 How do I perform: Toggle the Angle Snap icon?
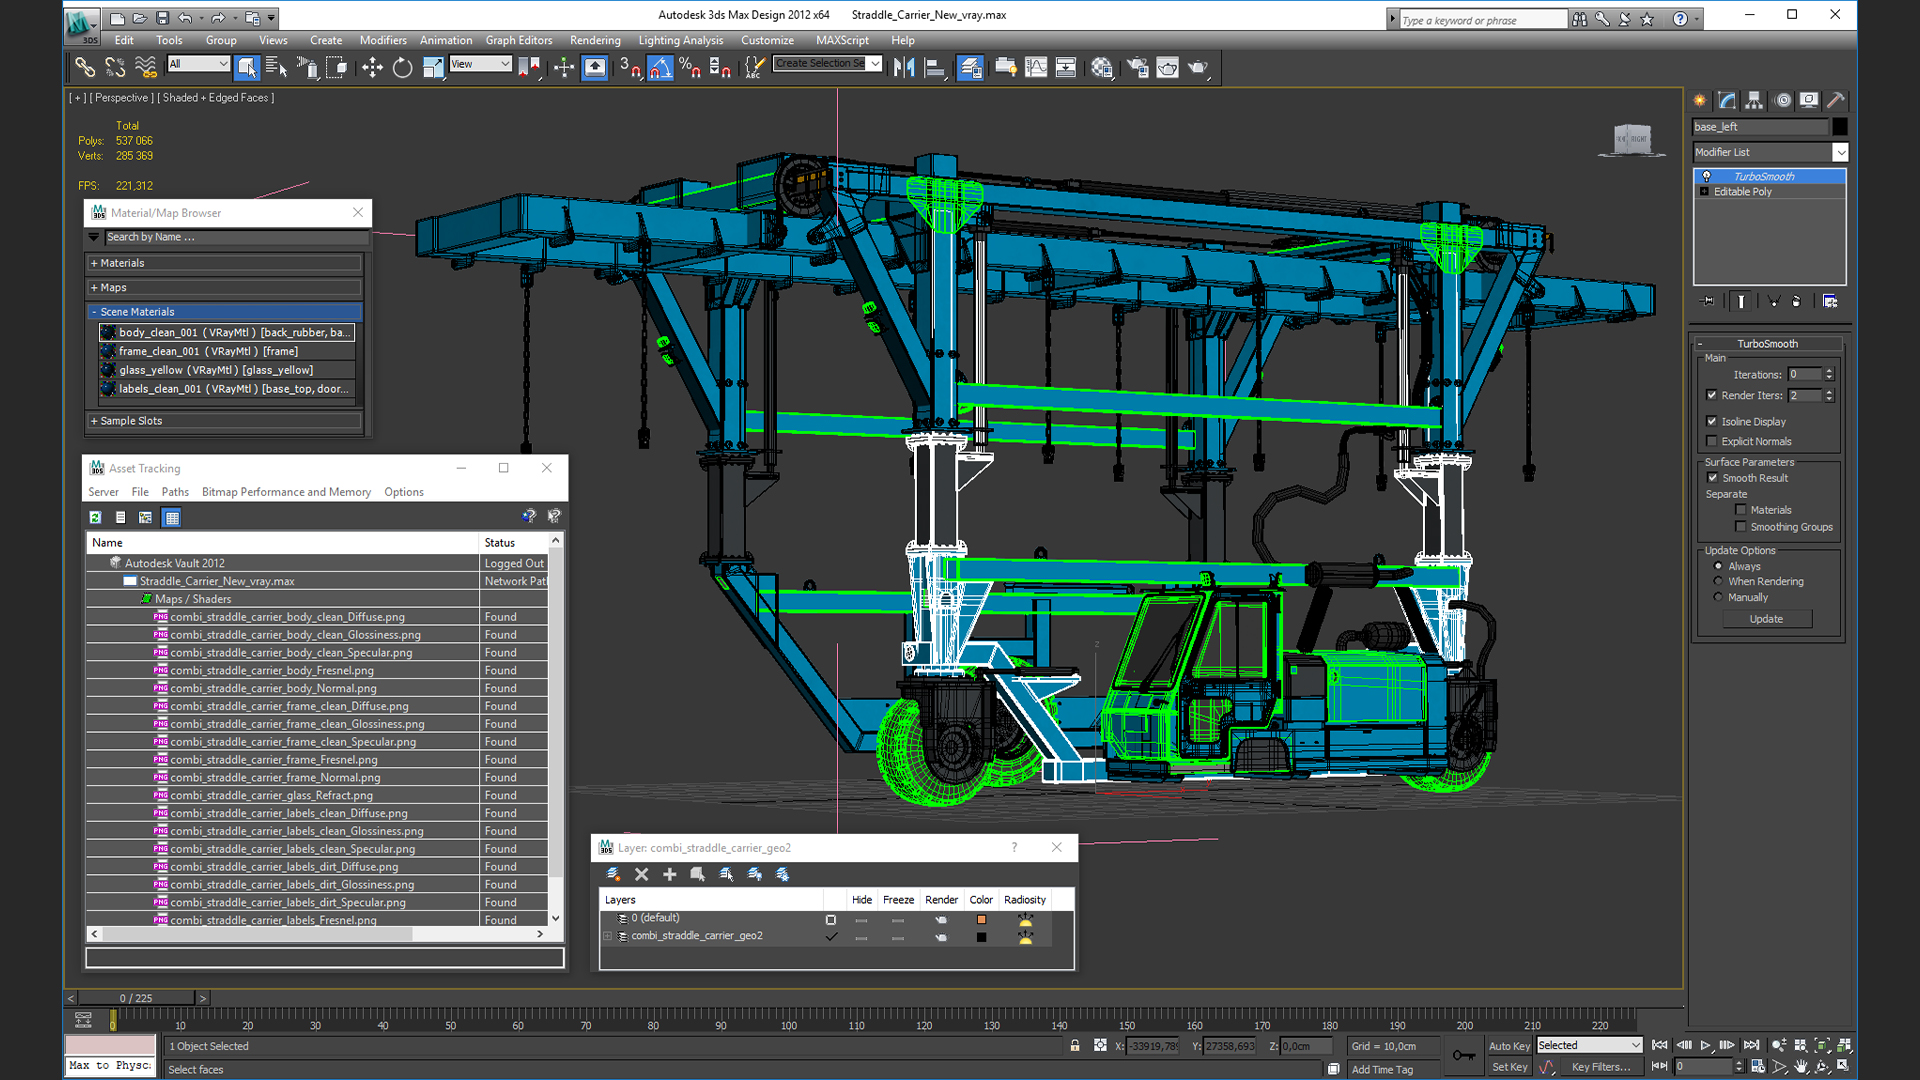coord(660,67)
